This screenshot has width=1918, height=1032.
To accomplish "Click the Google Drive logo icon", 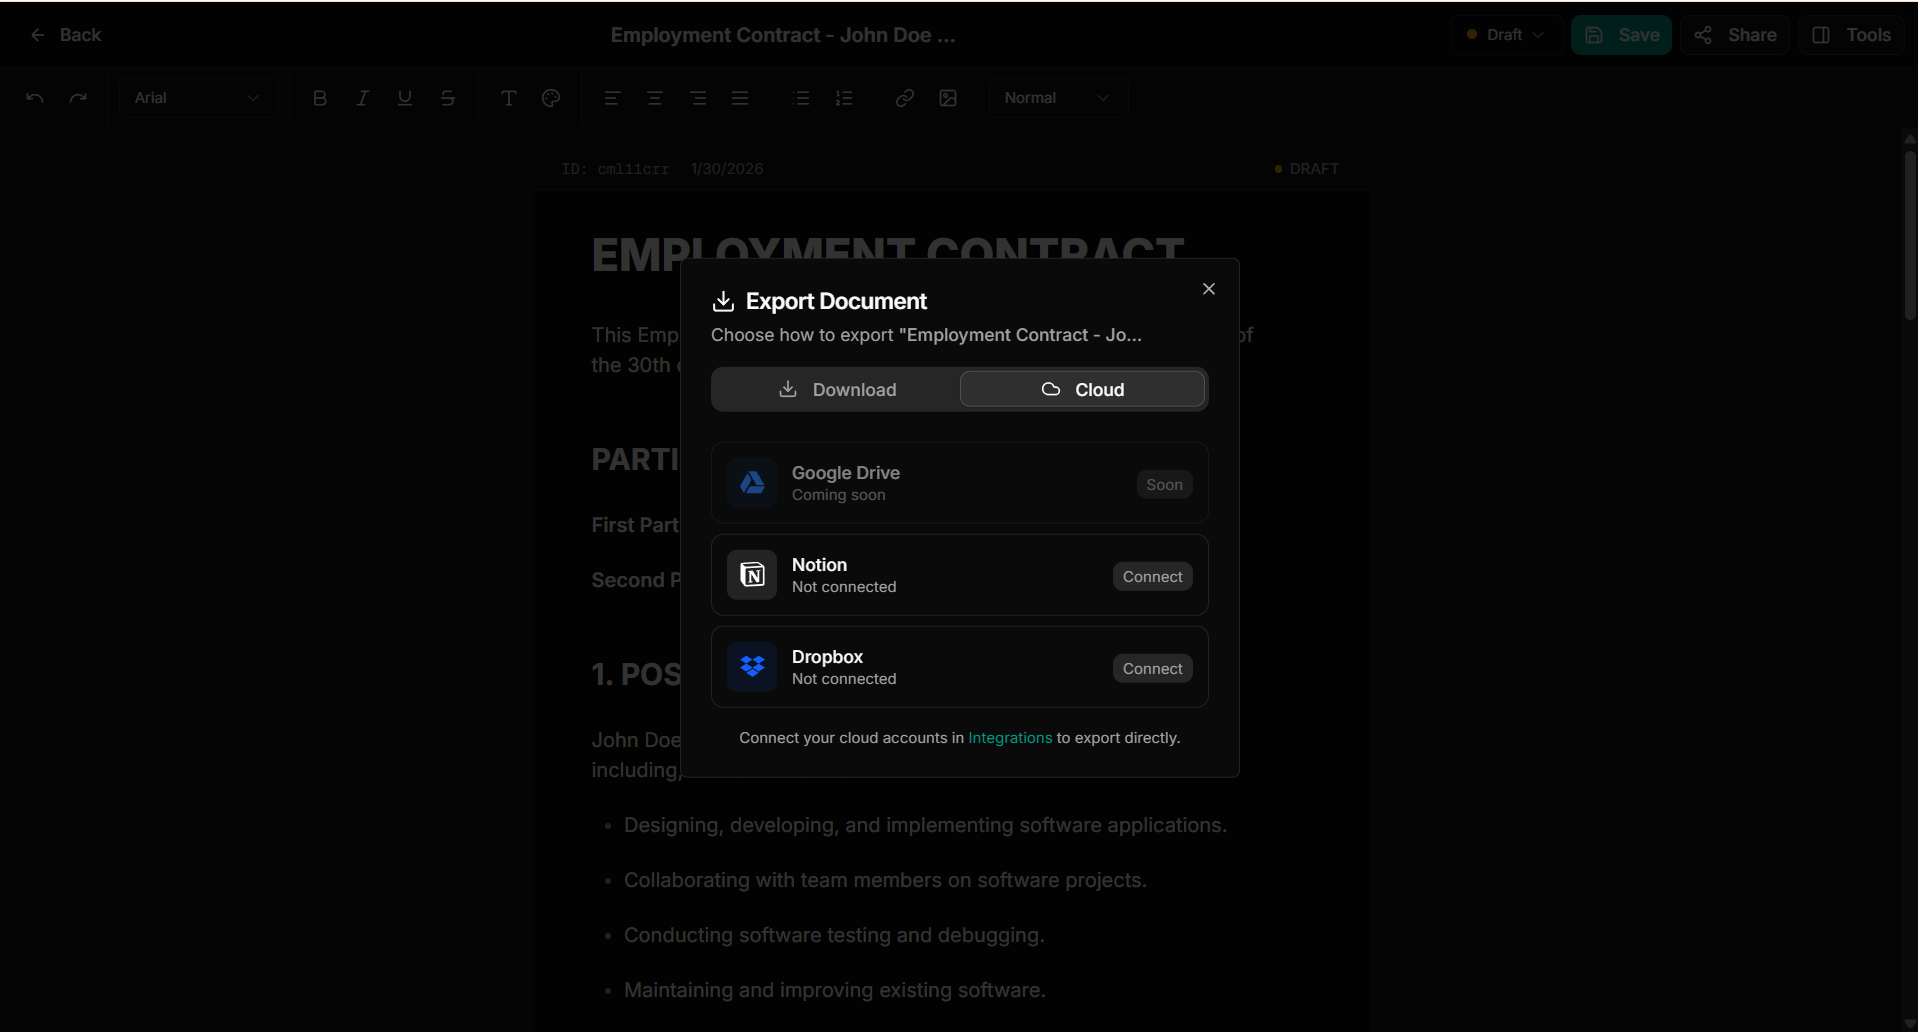I will click(x=752, y=483).
